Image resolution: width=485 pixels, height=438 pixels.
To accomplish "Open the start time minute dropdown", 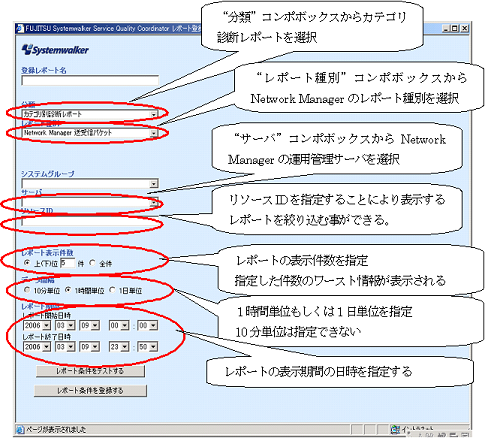I will (148, 325).
